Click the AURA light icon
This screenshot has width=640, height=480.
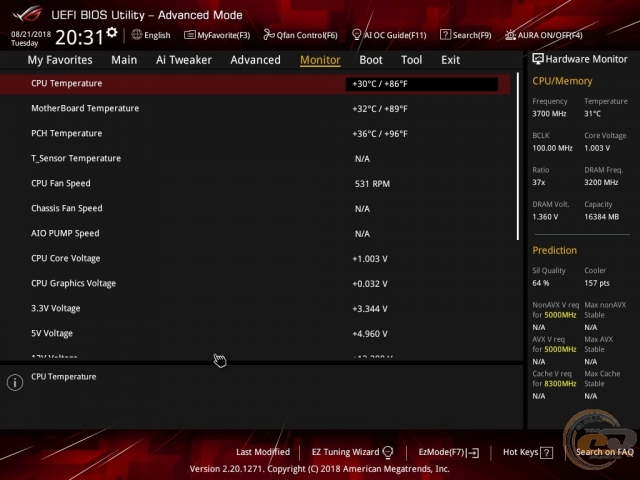[x=510, y=35]
